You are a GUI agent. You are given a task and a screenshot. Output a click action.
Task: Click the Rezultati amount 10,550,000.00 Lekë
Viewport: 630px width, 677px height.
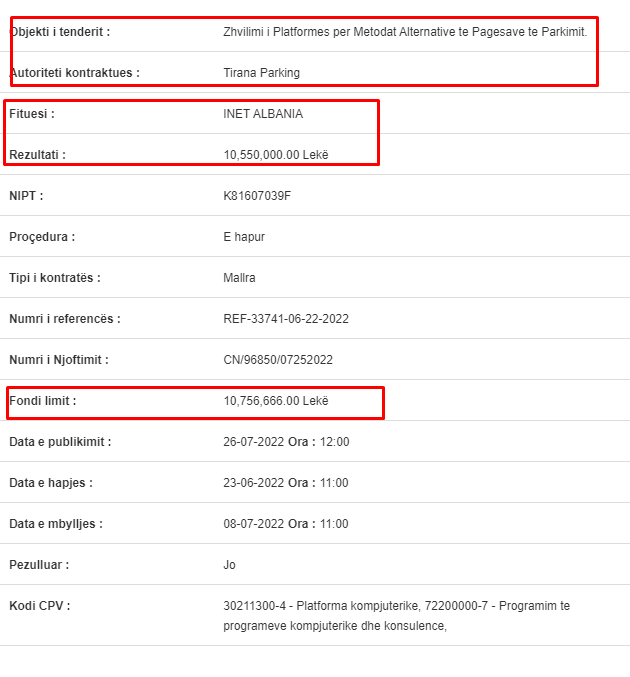tap(275, 155)
